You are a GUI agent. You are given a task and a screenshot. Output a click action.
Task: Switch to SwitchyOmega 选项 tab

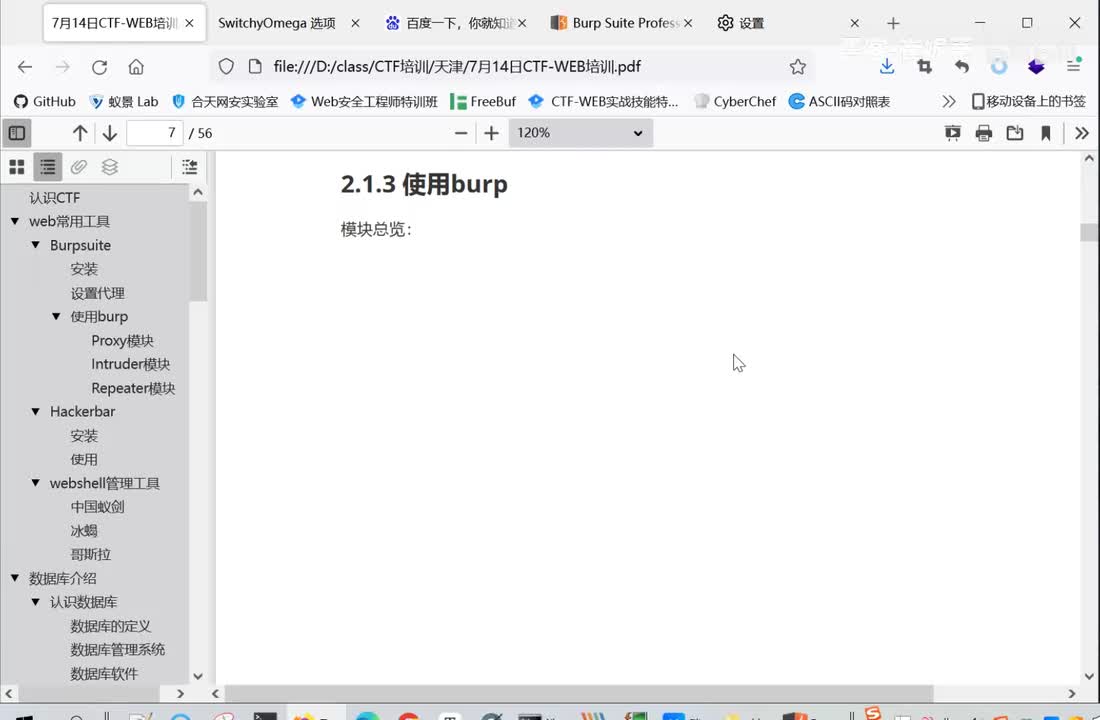coord(276,23)
